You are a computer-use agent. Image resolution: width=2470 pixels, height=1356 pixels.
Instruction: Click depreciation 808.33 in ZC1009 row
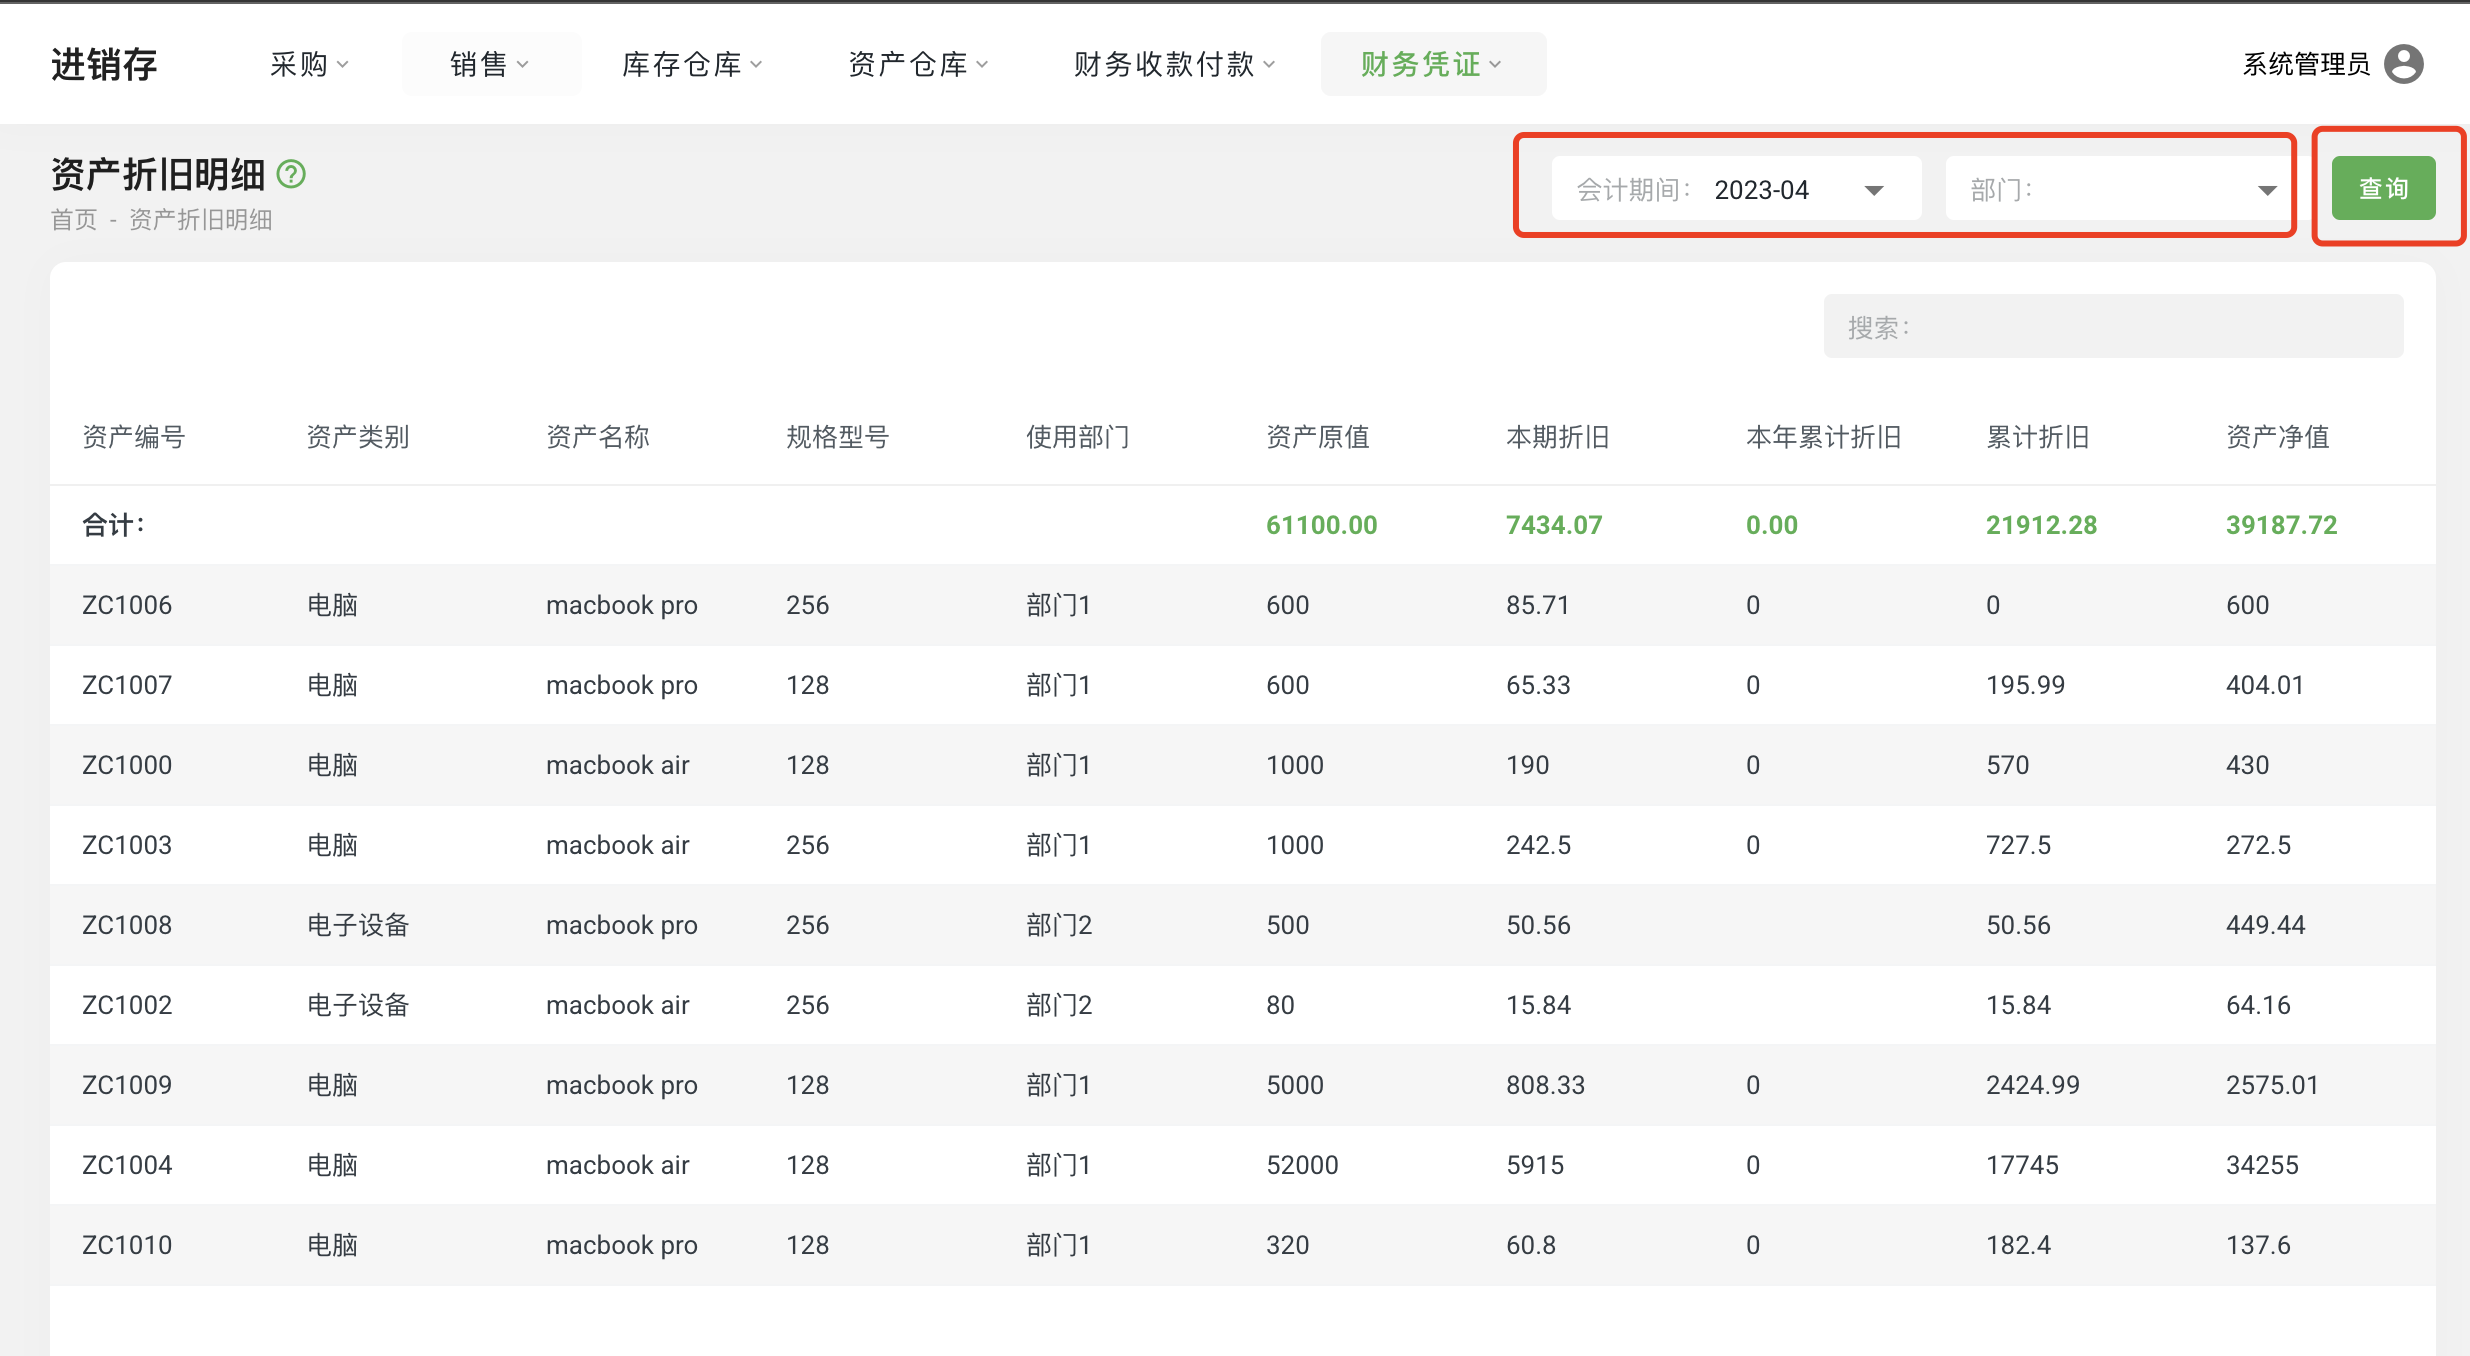click(x=1545, y=1085)
